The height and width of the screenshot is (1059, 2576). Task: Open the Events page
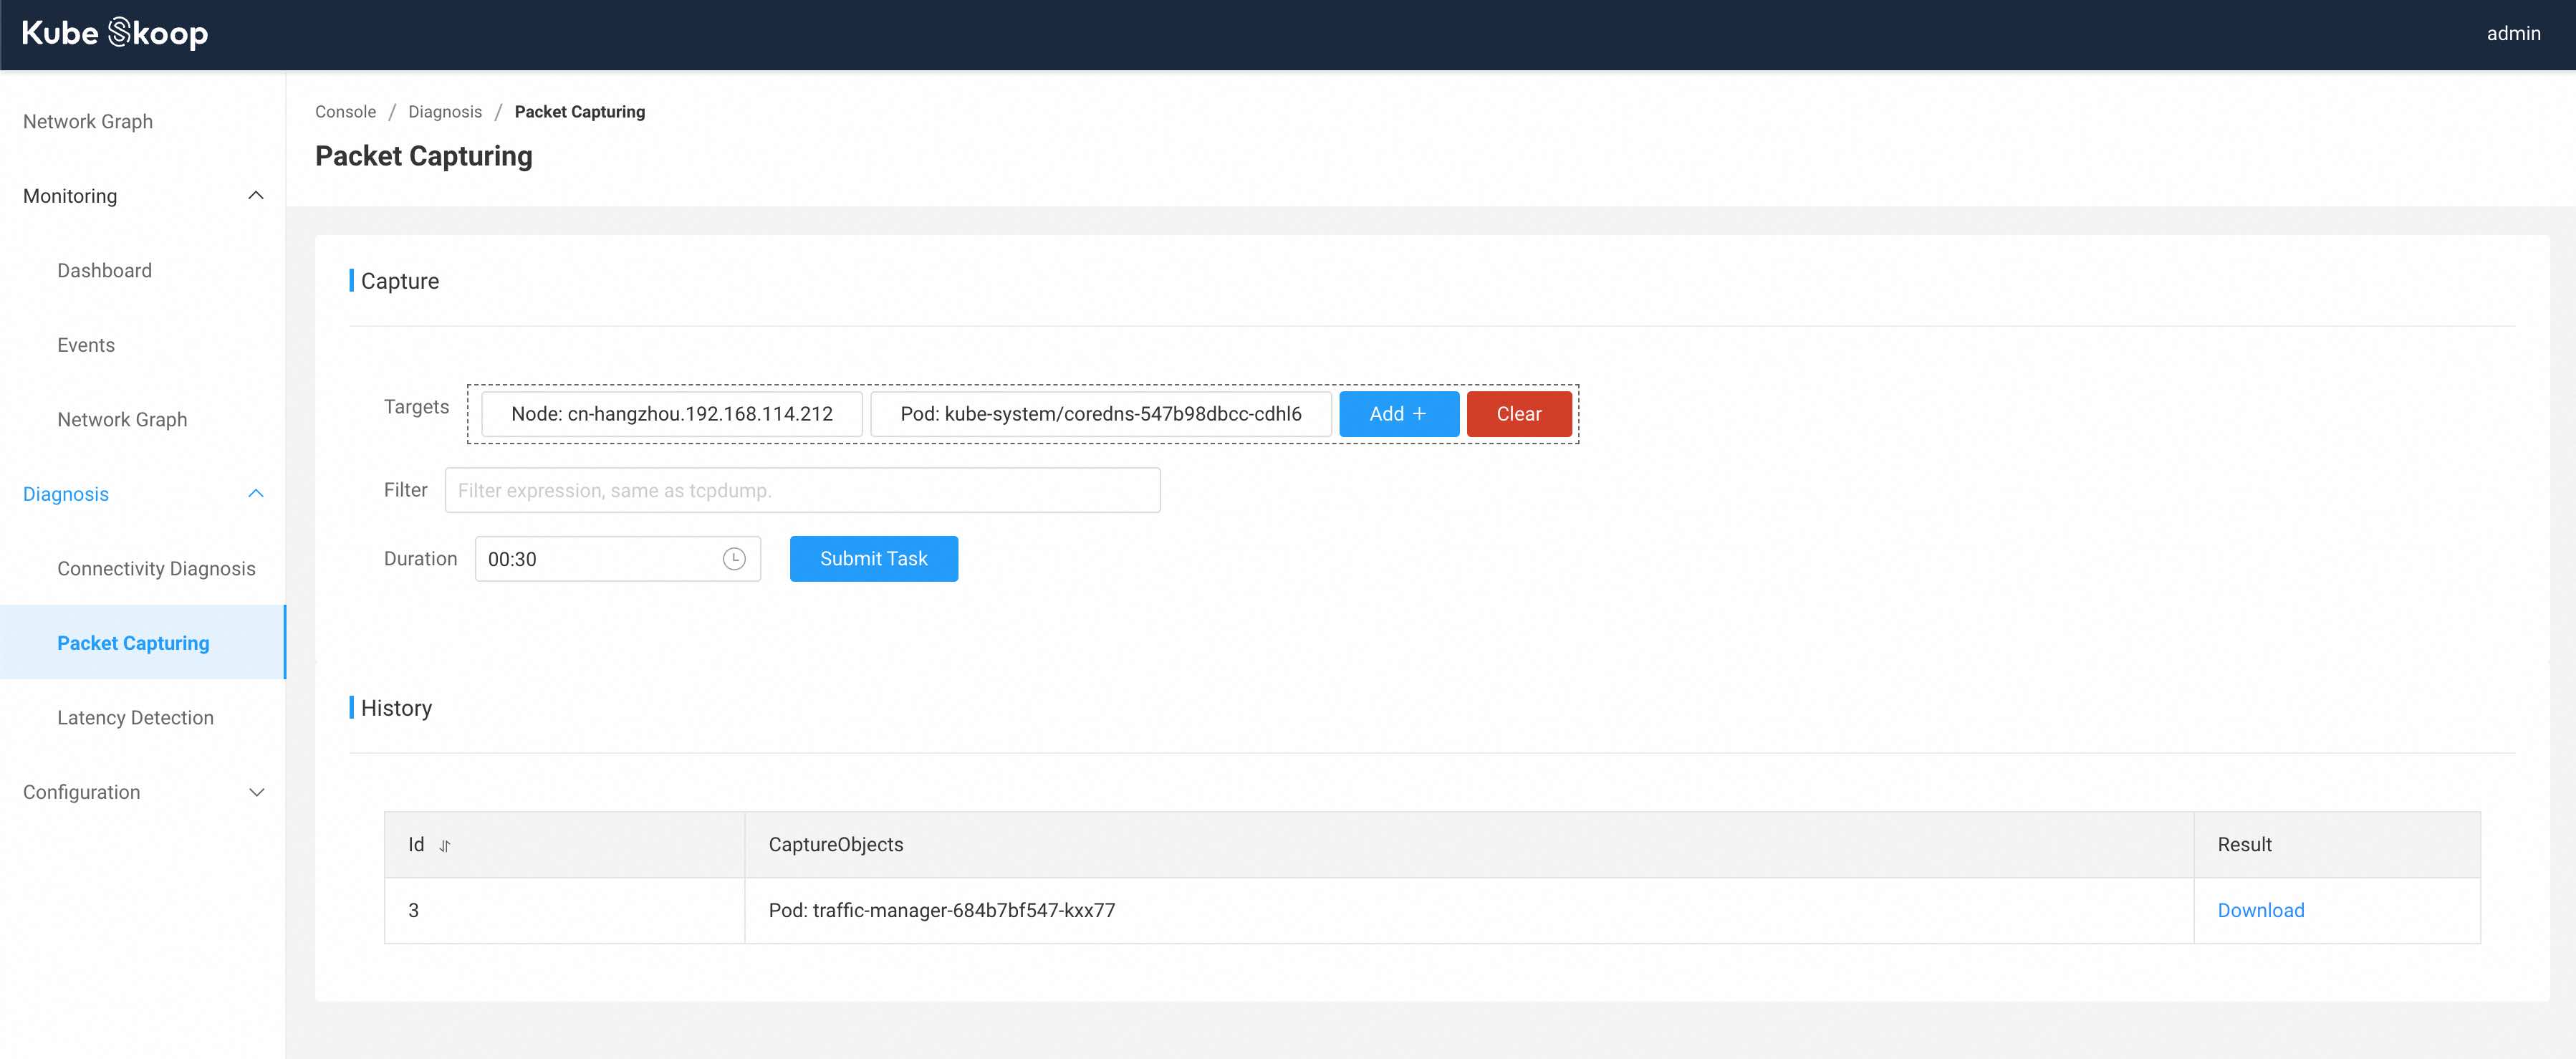tap(86, 345)
